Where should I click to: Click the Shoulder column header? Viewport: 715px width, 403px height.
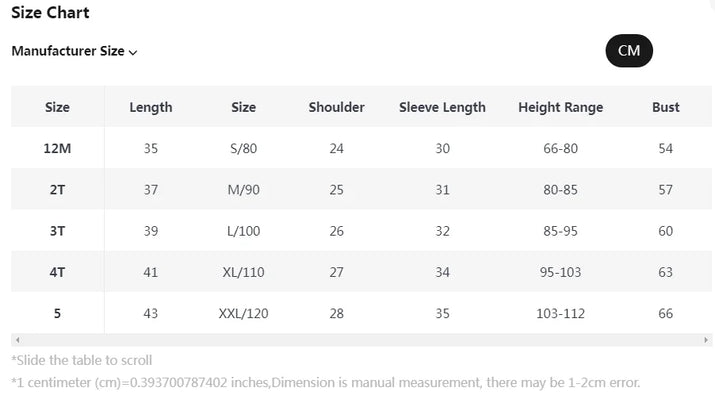pos(336,107)
